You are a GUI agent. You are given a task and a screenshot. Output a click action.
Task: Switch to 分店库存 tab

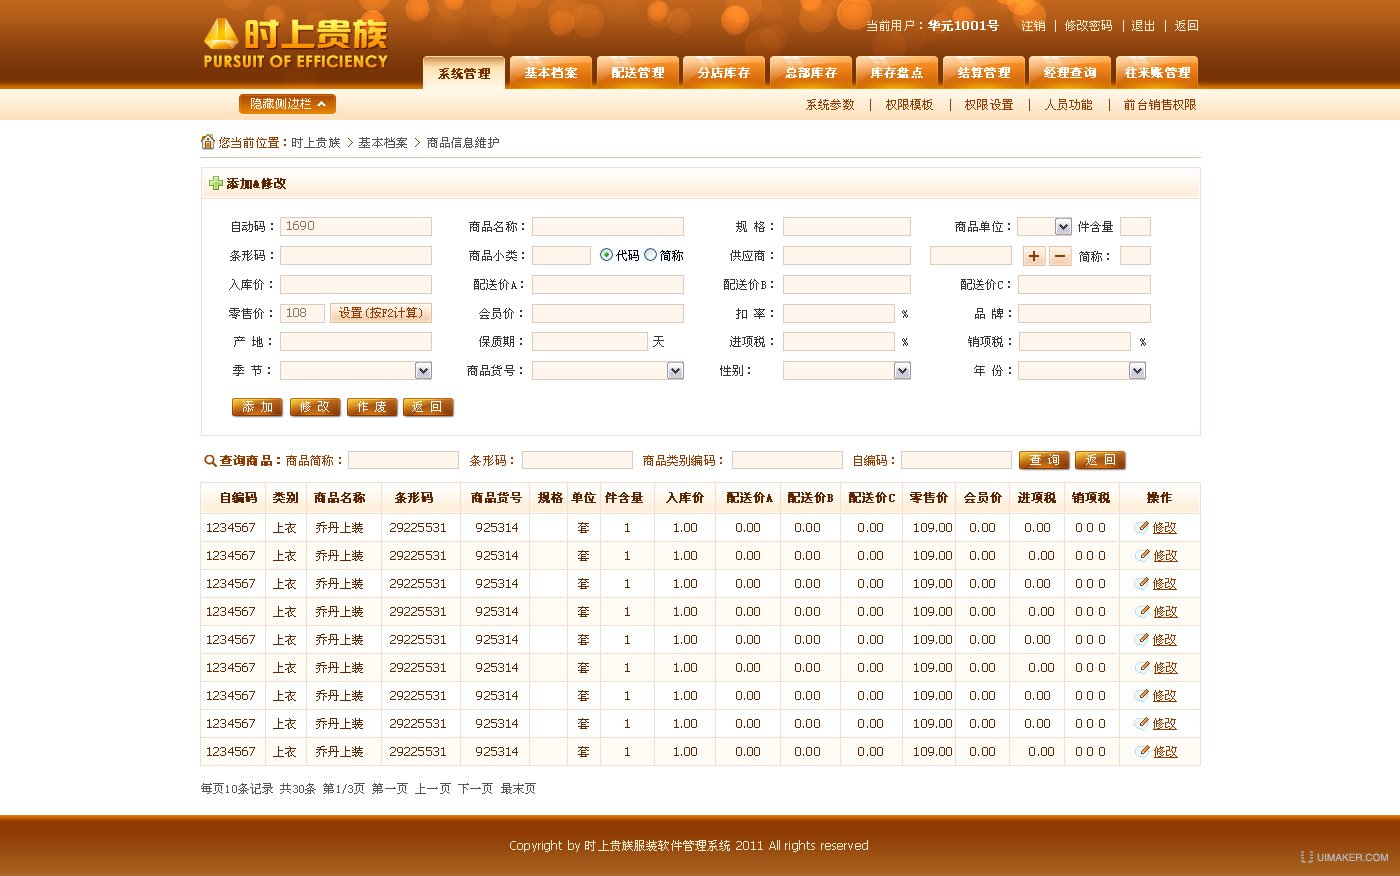(724, 73)
